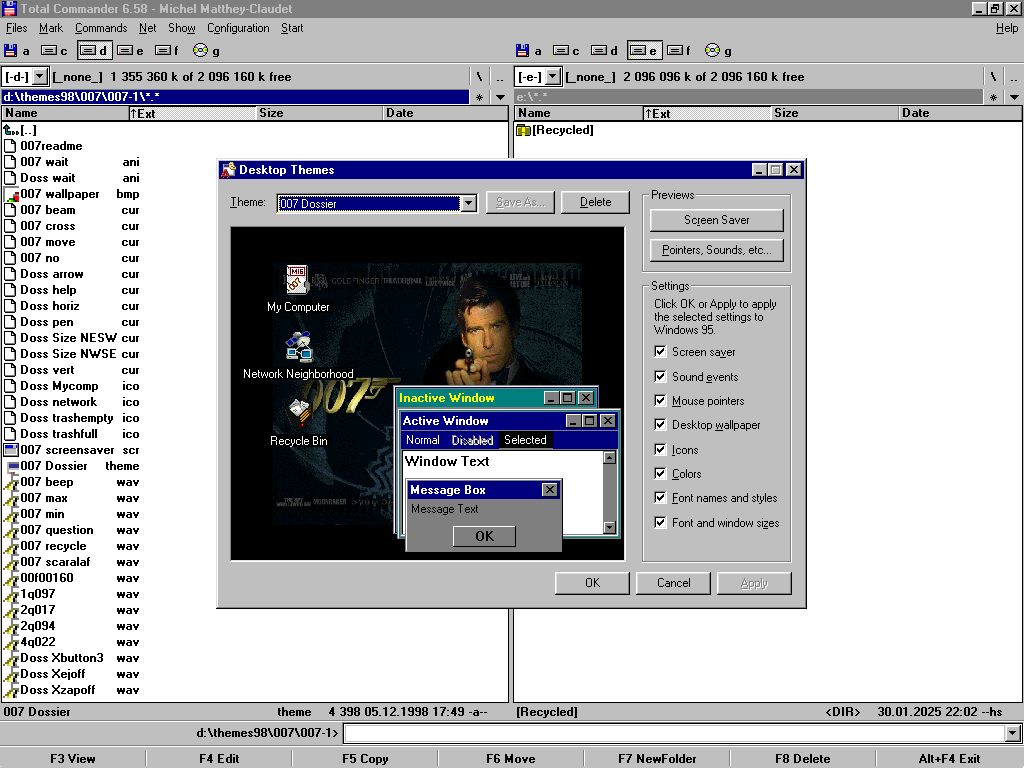Viewport: 1024px width, 768px height.
Task: Click the Network Neighborhood preview icon
Action: pos(298,348)
